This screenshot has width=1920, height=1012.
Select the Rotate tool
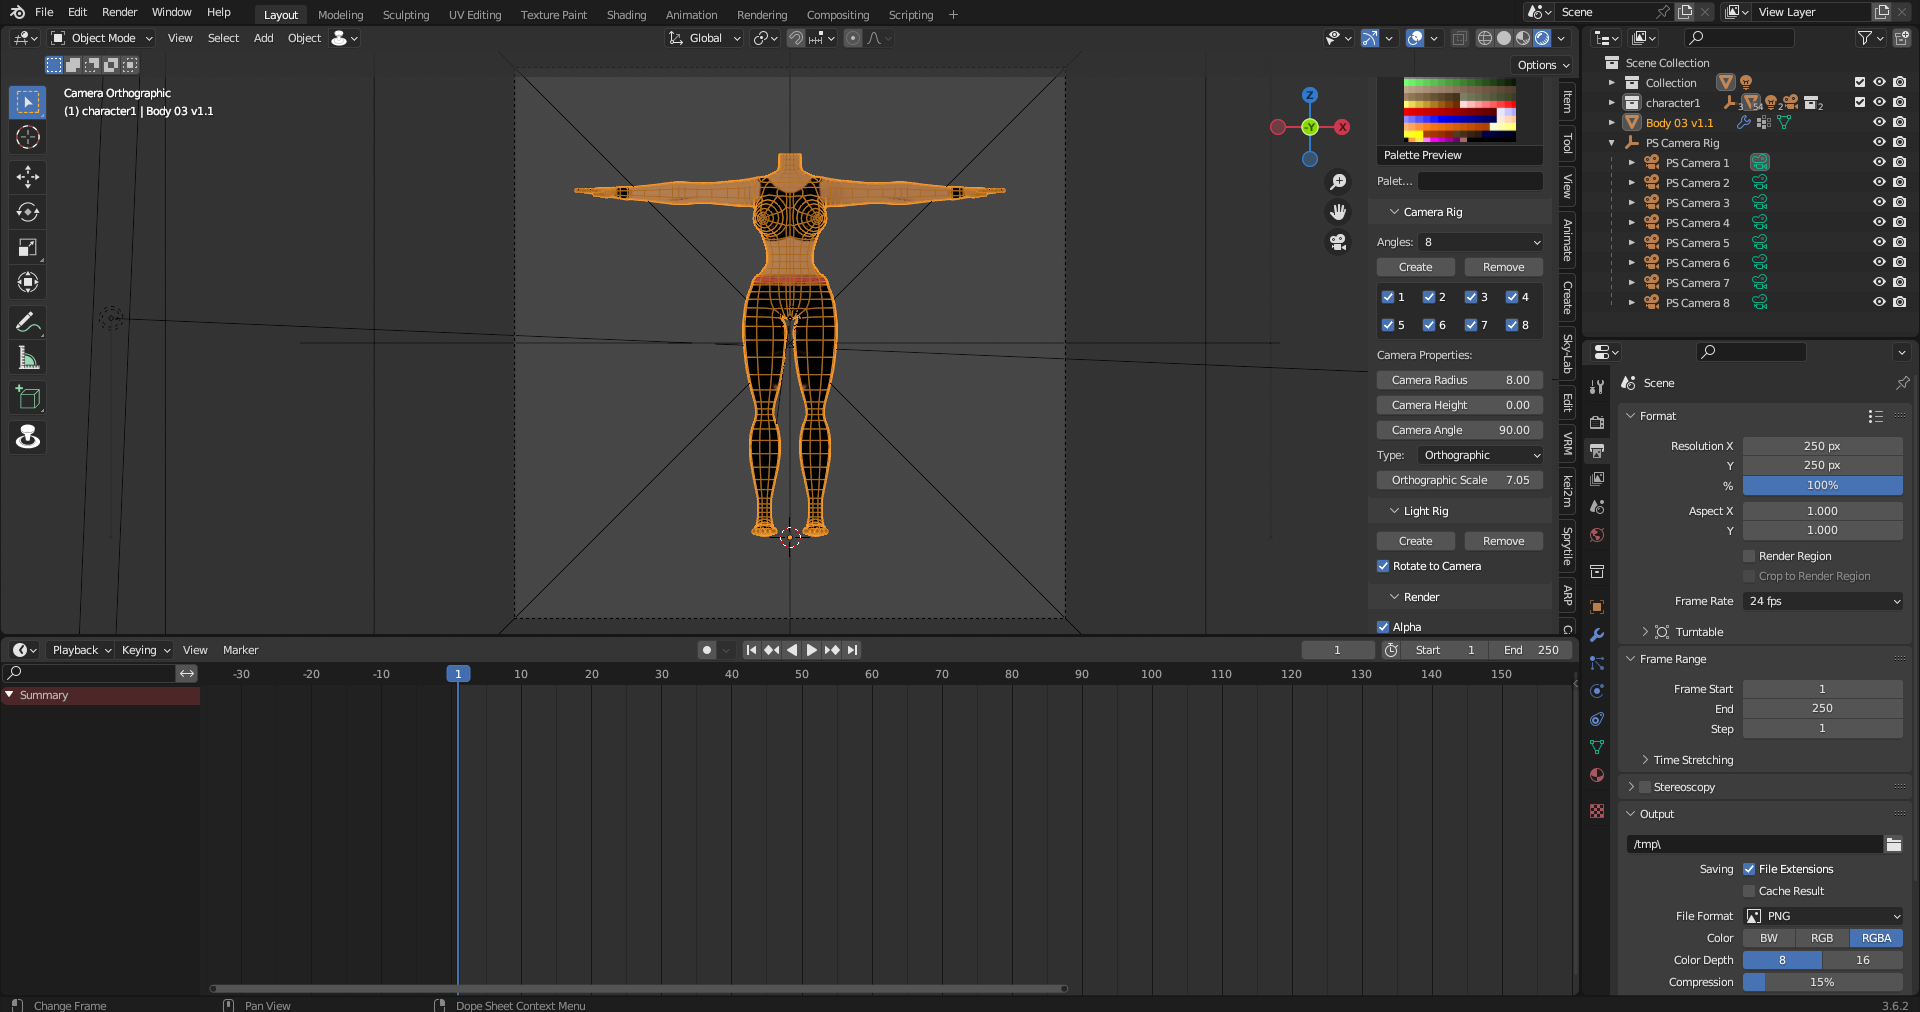[x=28, y=212]
